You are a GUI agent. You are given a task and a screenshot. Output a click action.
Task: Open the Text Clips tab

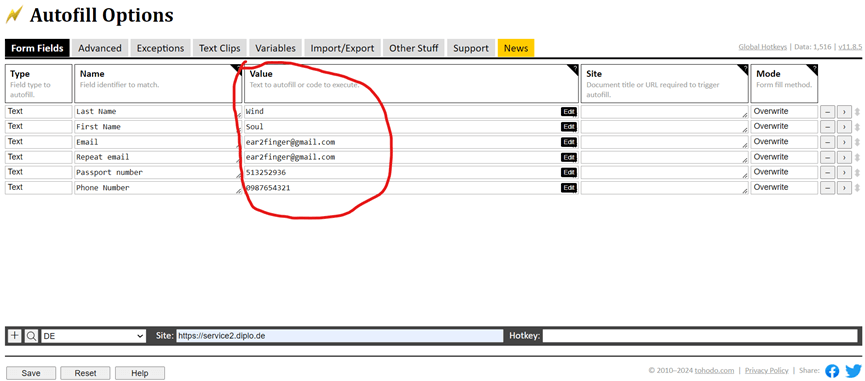pyautogui.click(x=220, y=48)
